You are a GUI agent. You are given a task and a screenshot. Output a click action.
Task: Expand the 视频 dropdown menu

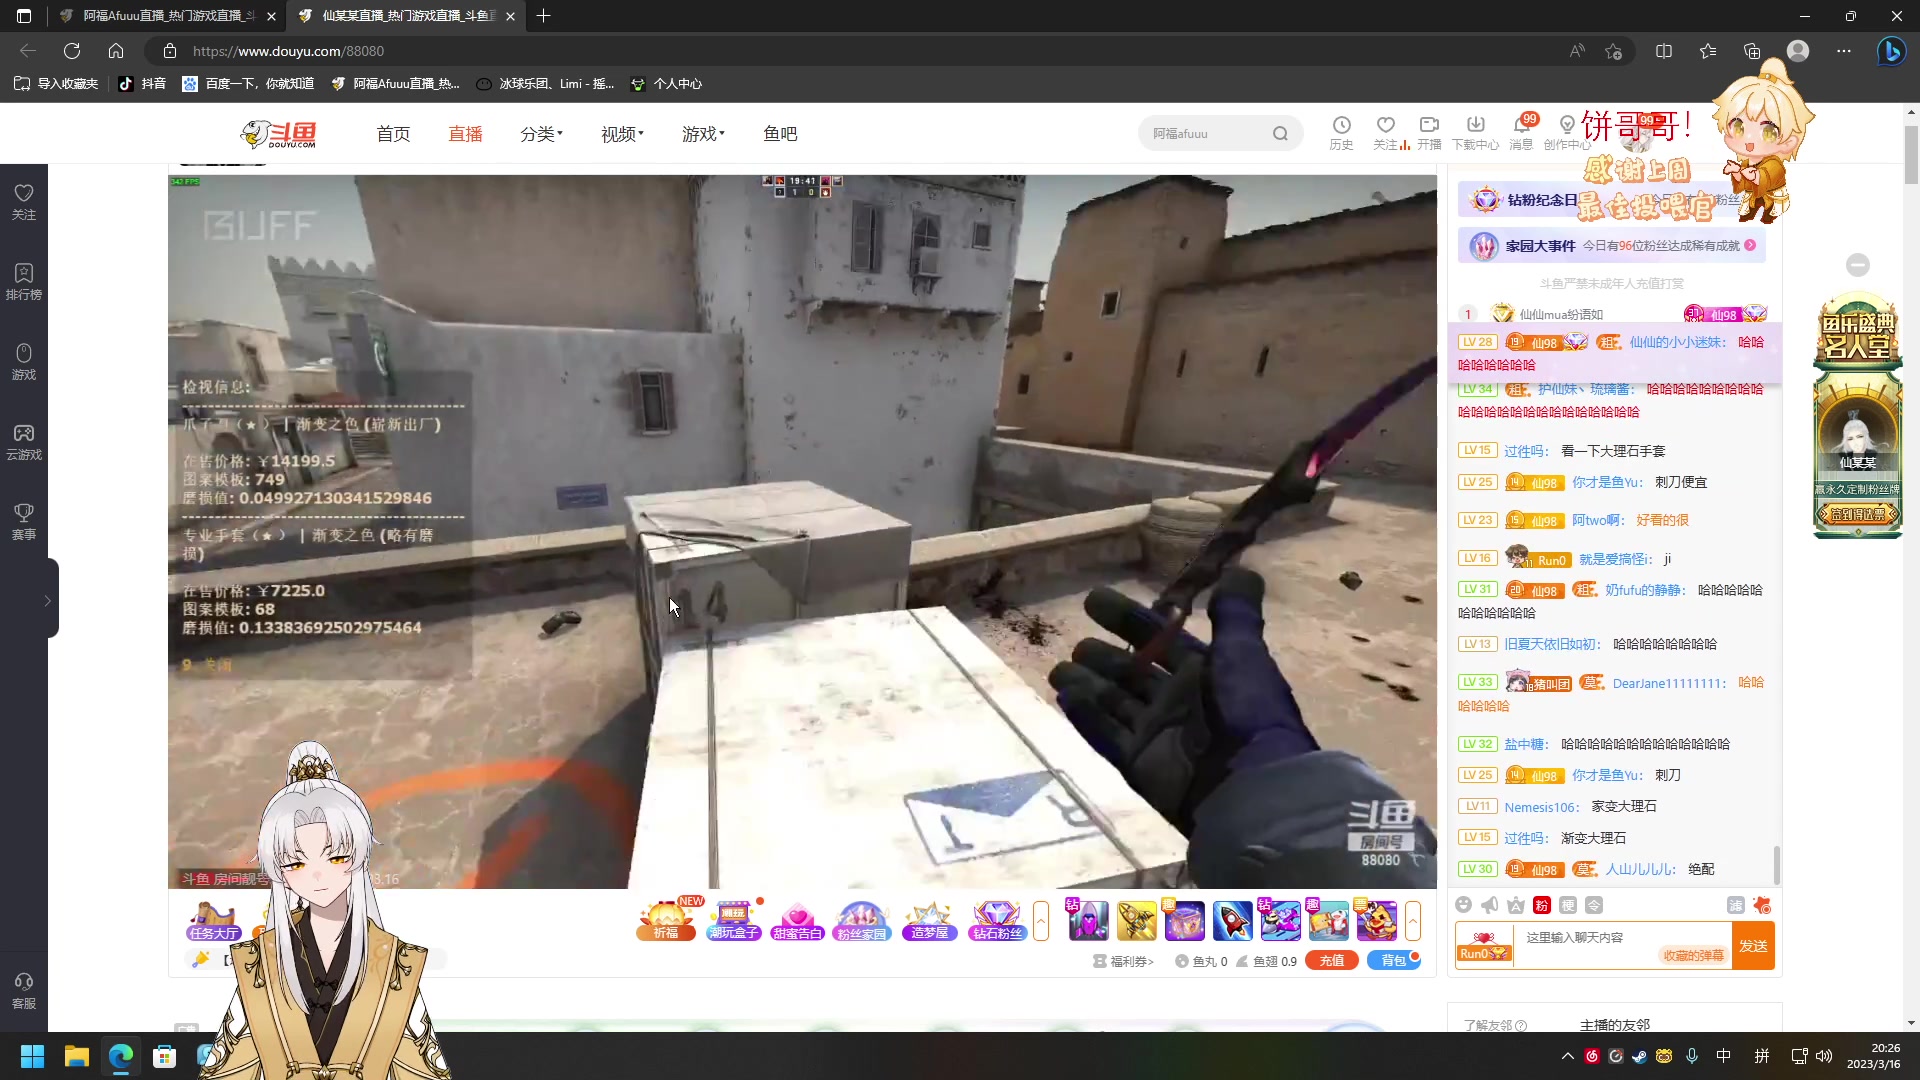point(622,134)
